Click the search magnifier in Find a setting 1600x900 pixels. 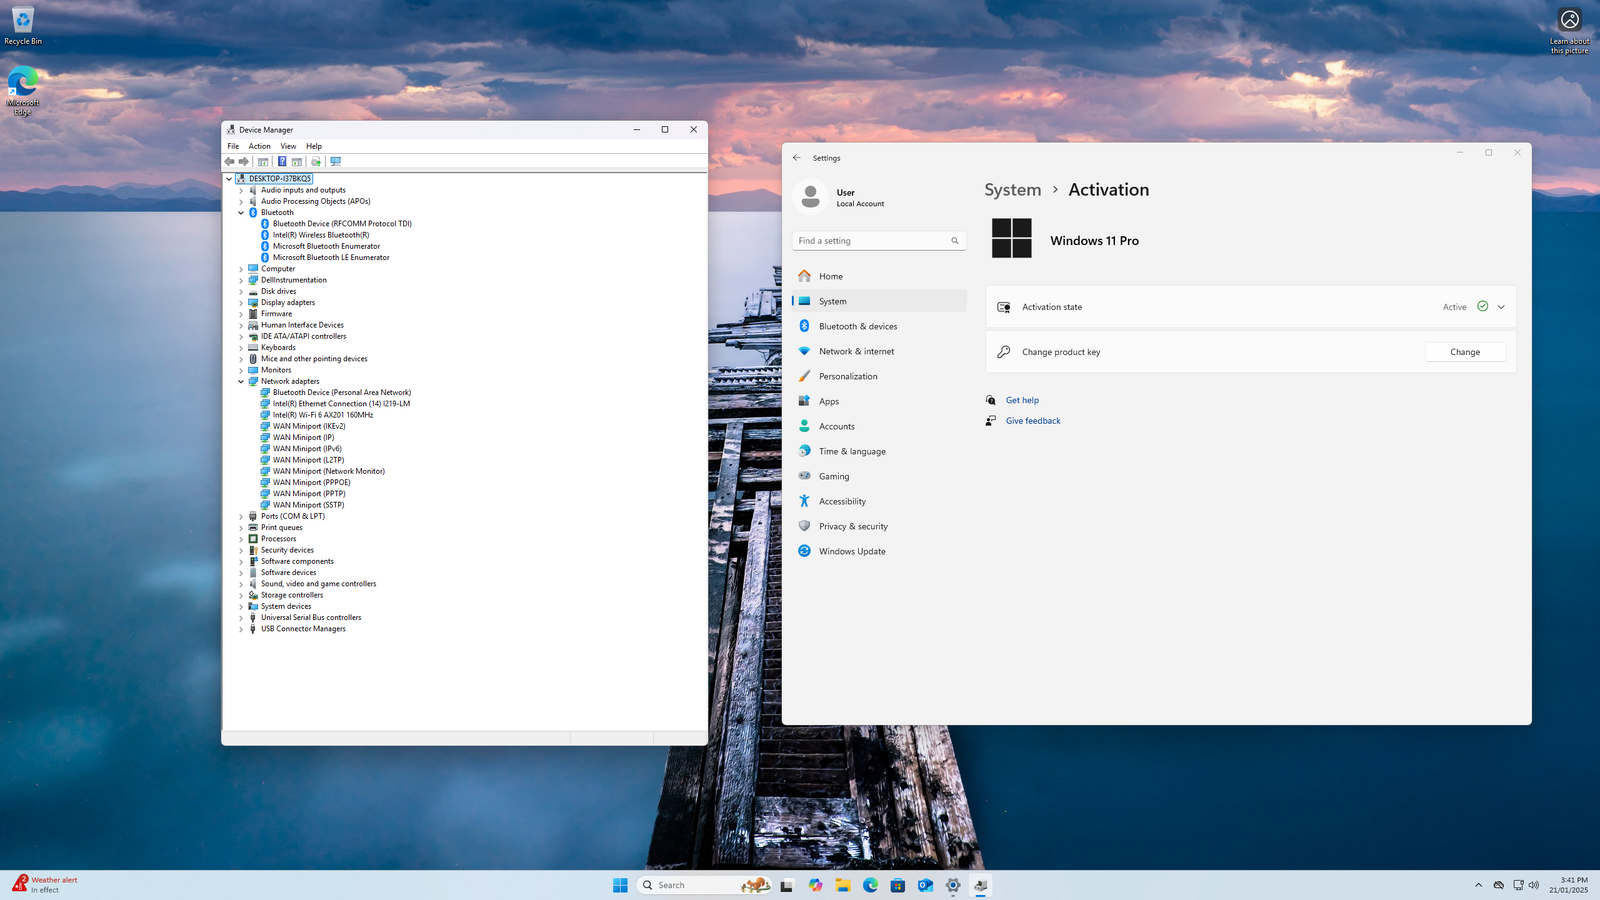955,241
